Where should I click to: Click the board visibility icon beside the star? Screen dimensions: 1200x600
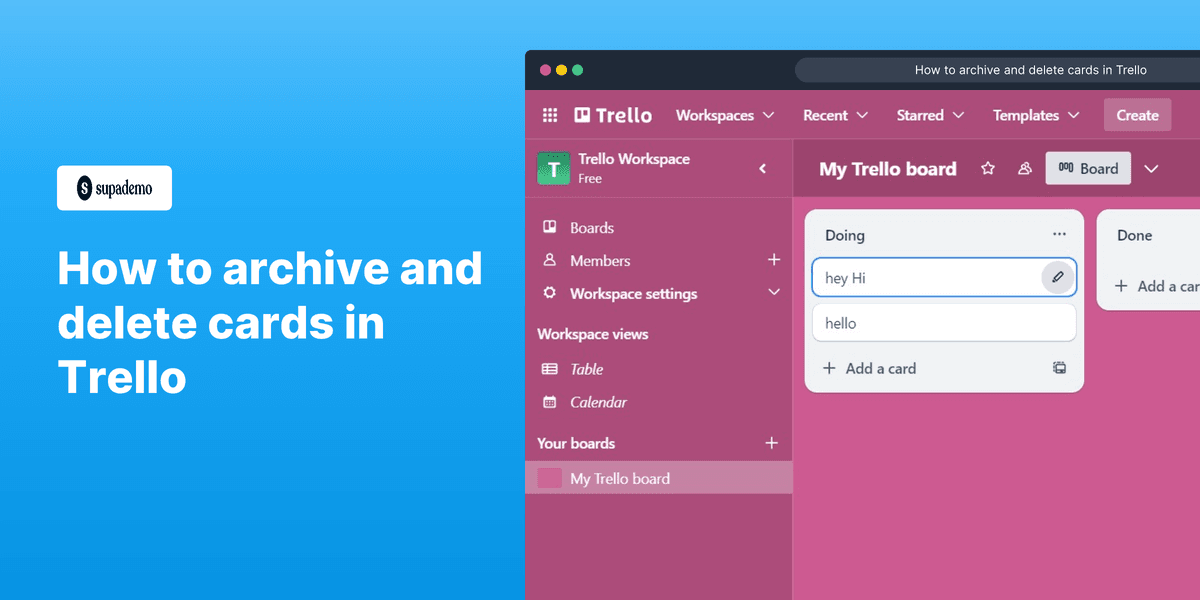tap(1024, 169)
